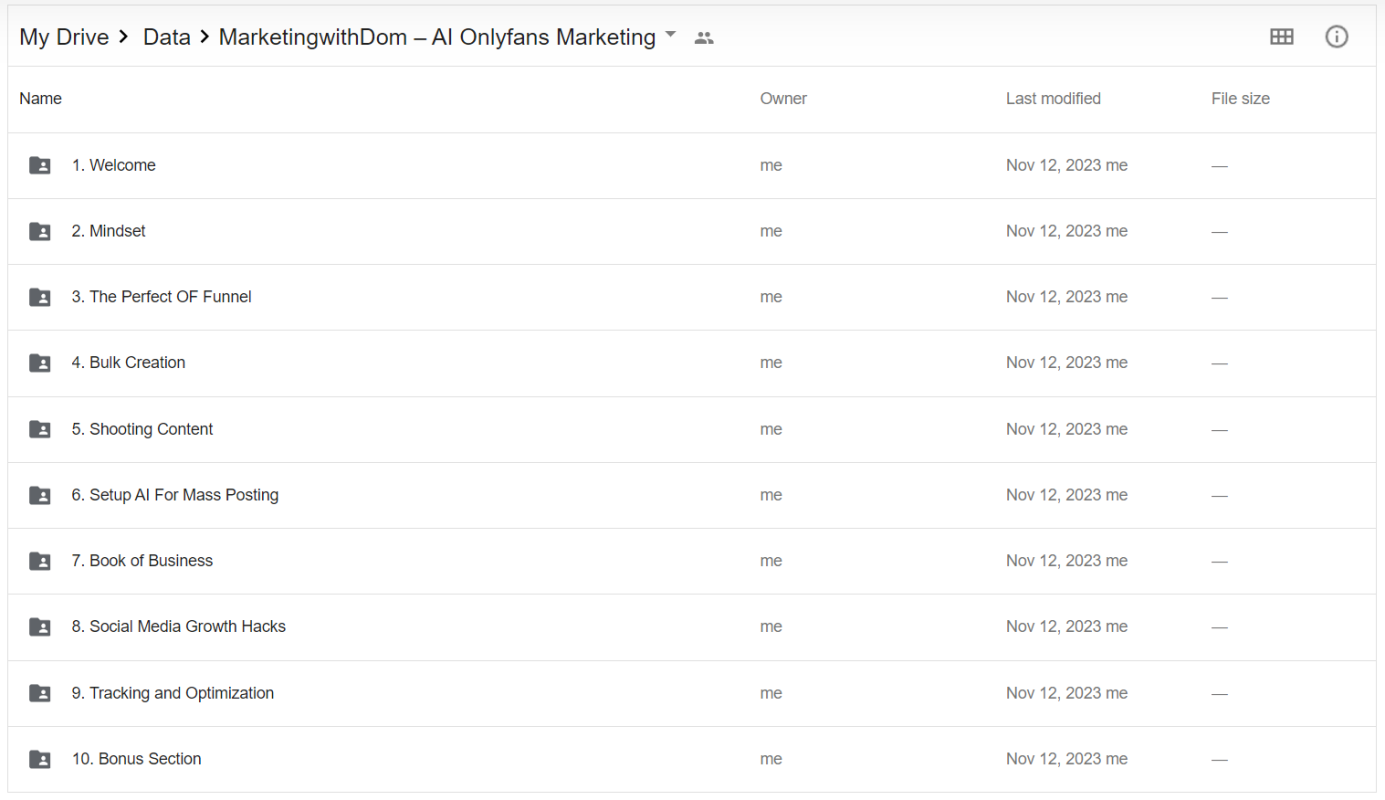Screen dimensions: 1385x800
Task: Open the view details info panel
Action: (1336, 37)
